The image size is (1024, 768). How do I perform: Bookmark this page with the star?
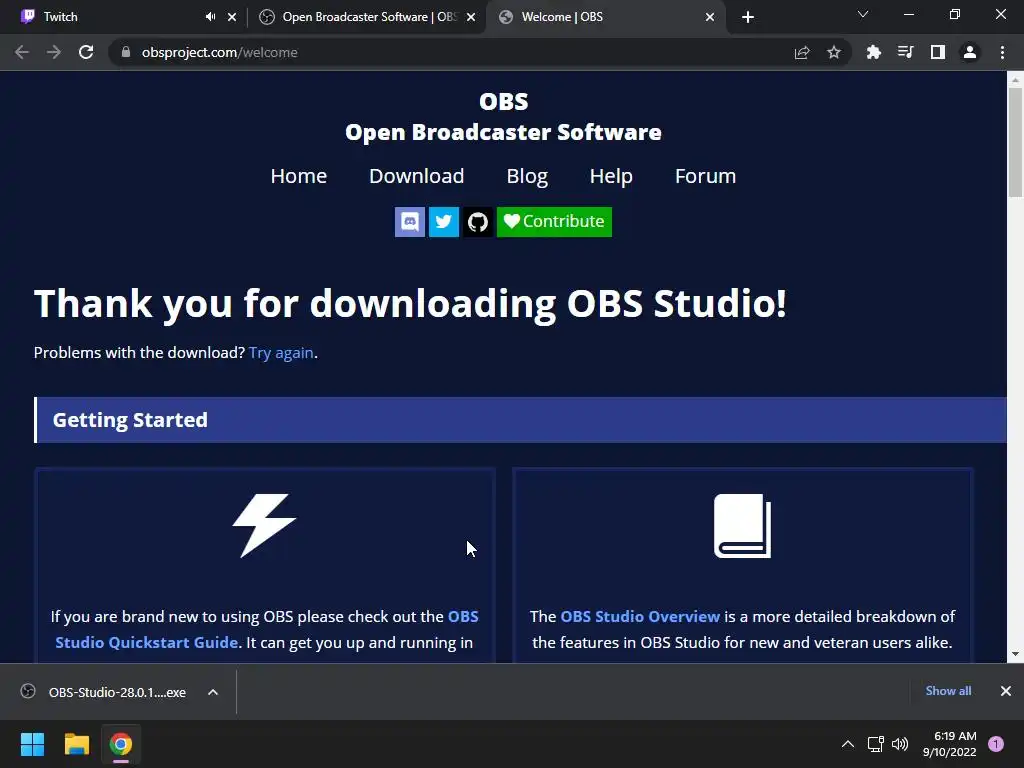pyautogui.click(x=834, y=52)
